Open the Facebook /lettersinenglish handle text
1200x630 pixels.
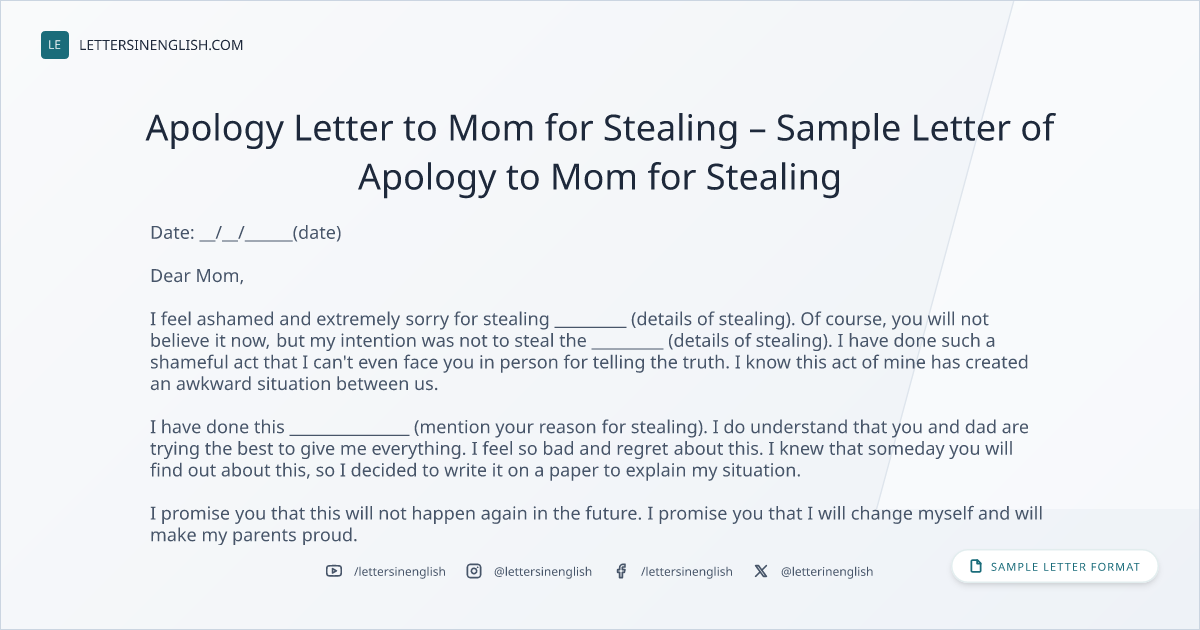pos(687,571)
